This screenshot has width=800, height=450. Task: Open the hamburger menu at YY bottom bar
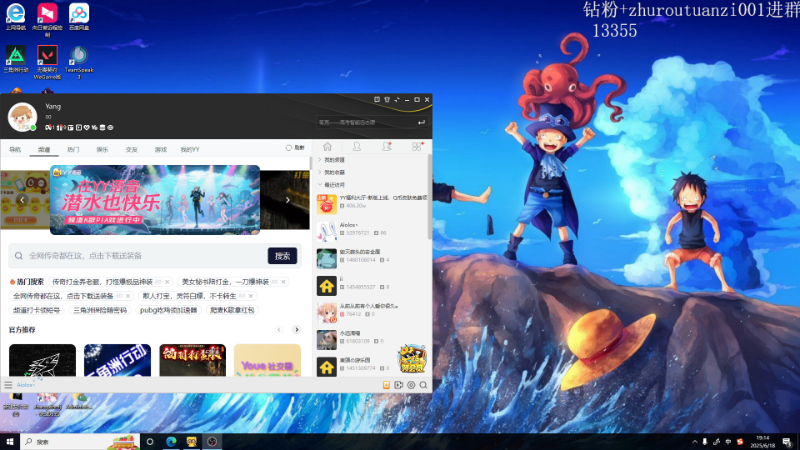pos(8,385)
